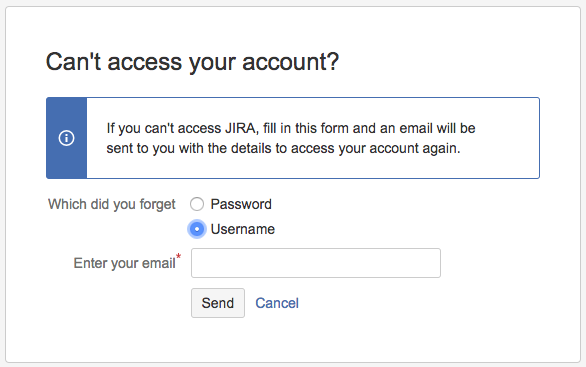
Task: Click the word 'email' in field label
Action: click(158, 263)
